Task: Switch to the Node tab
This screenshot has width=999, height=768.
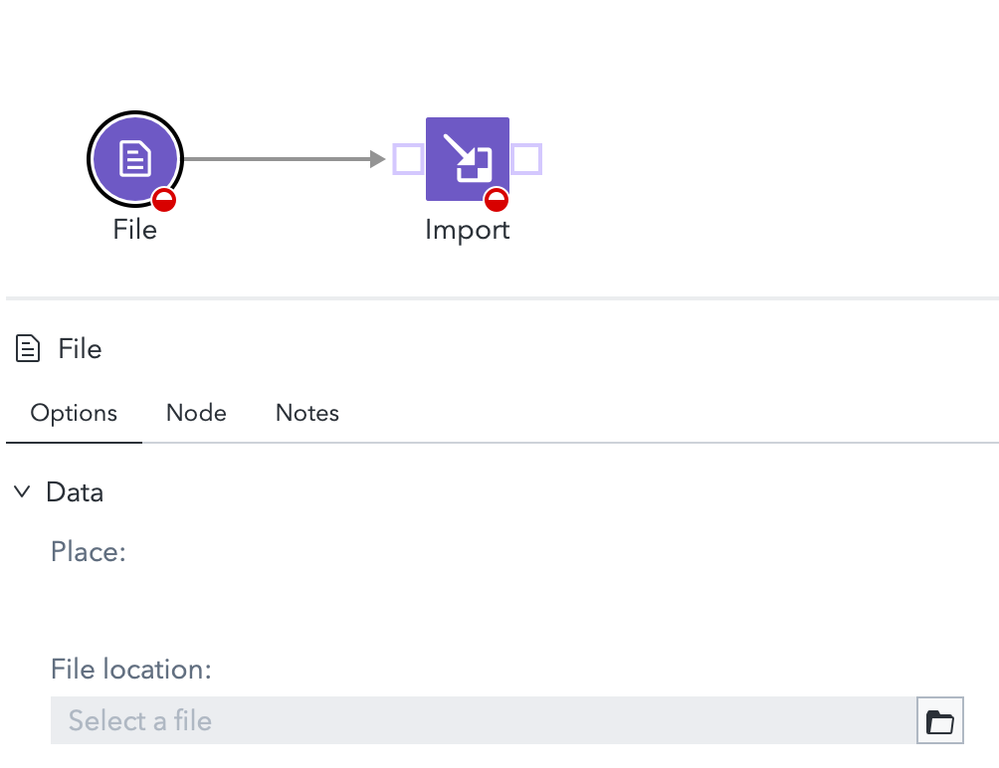Action: (196, 413)
